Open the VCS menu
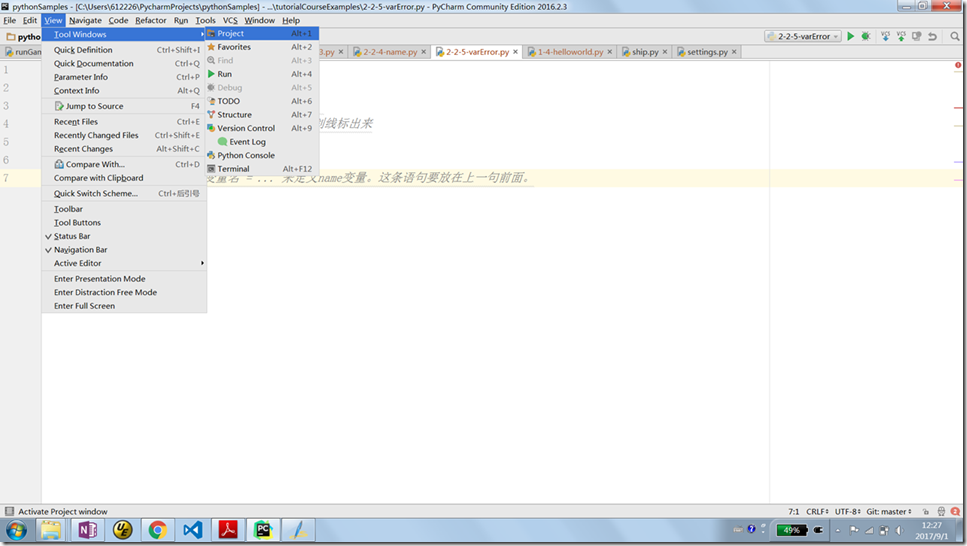 [230, 20]
